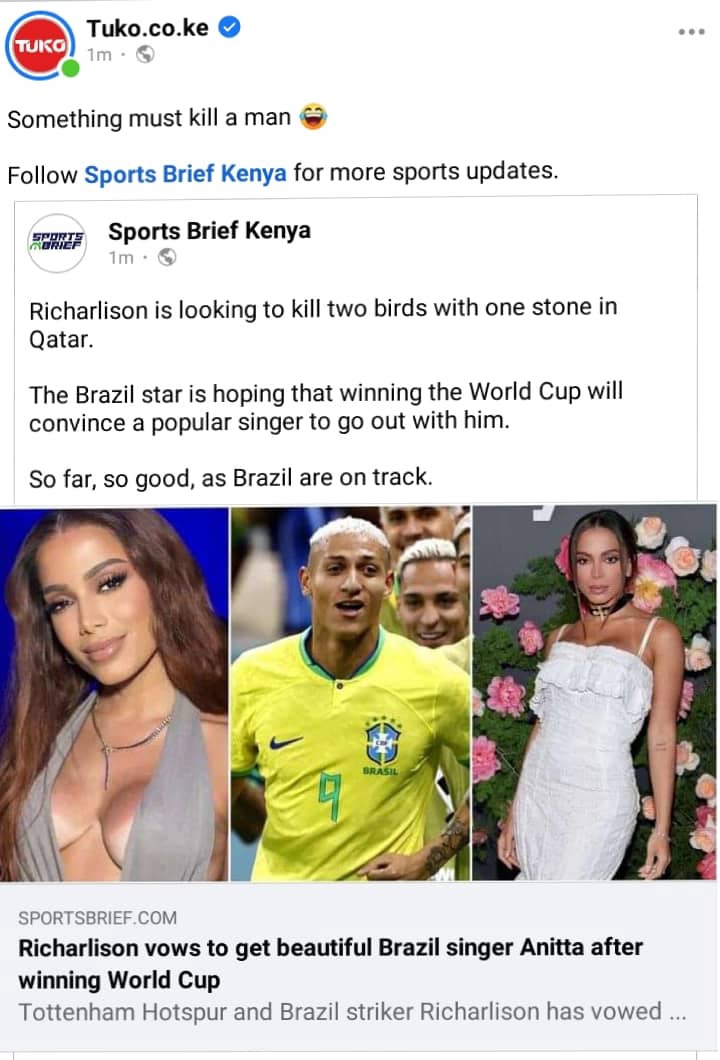Open the SPORTSBRIEF.COM source link
This screenshot has height=1060, width=720.
point(97,918)
